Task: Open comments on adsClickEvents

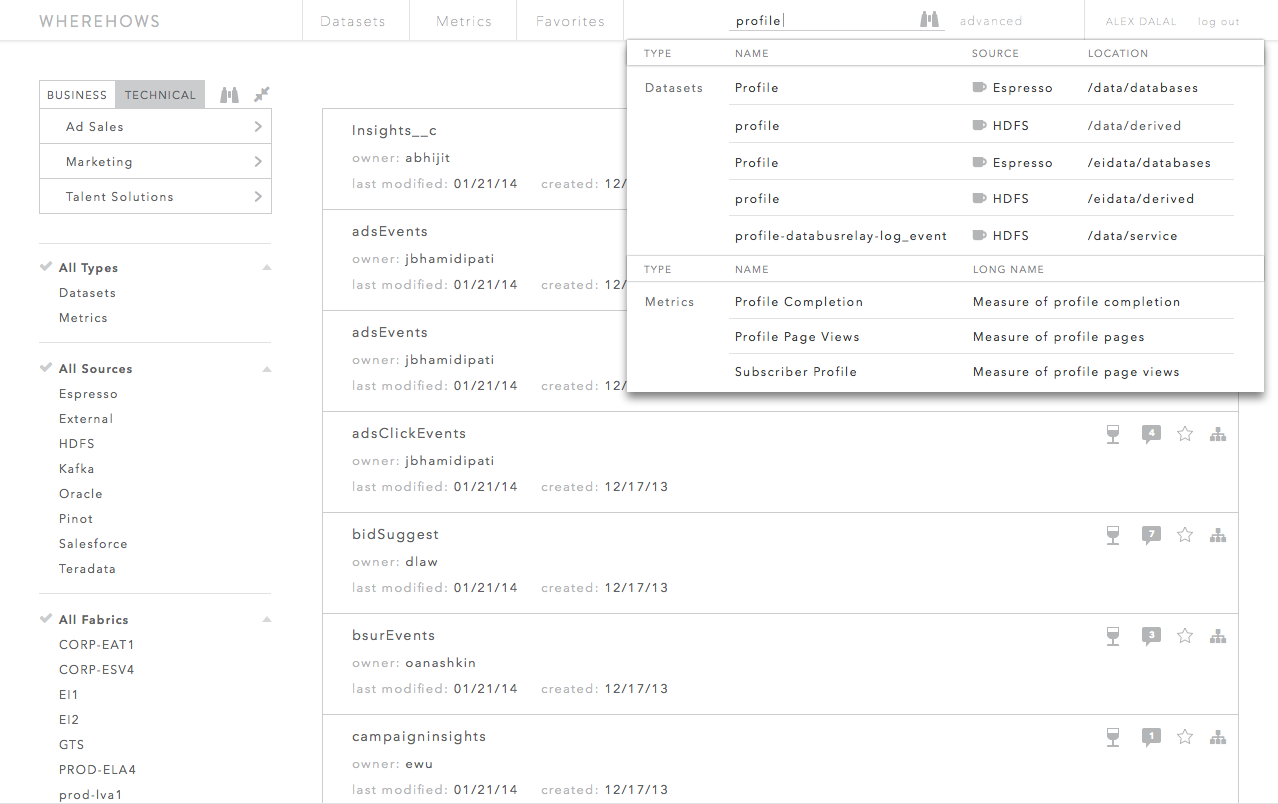Action: 1151,434
